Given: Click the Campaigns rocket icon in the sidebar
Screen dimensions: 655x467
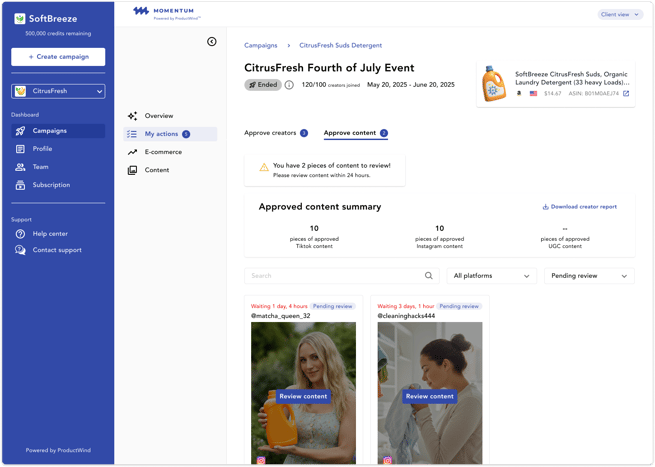Looking at the screenshot, I should click(20, 131).
